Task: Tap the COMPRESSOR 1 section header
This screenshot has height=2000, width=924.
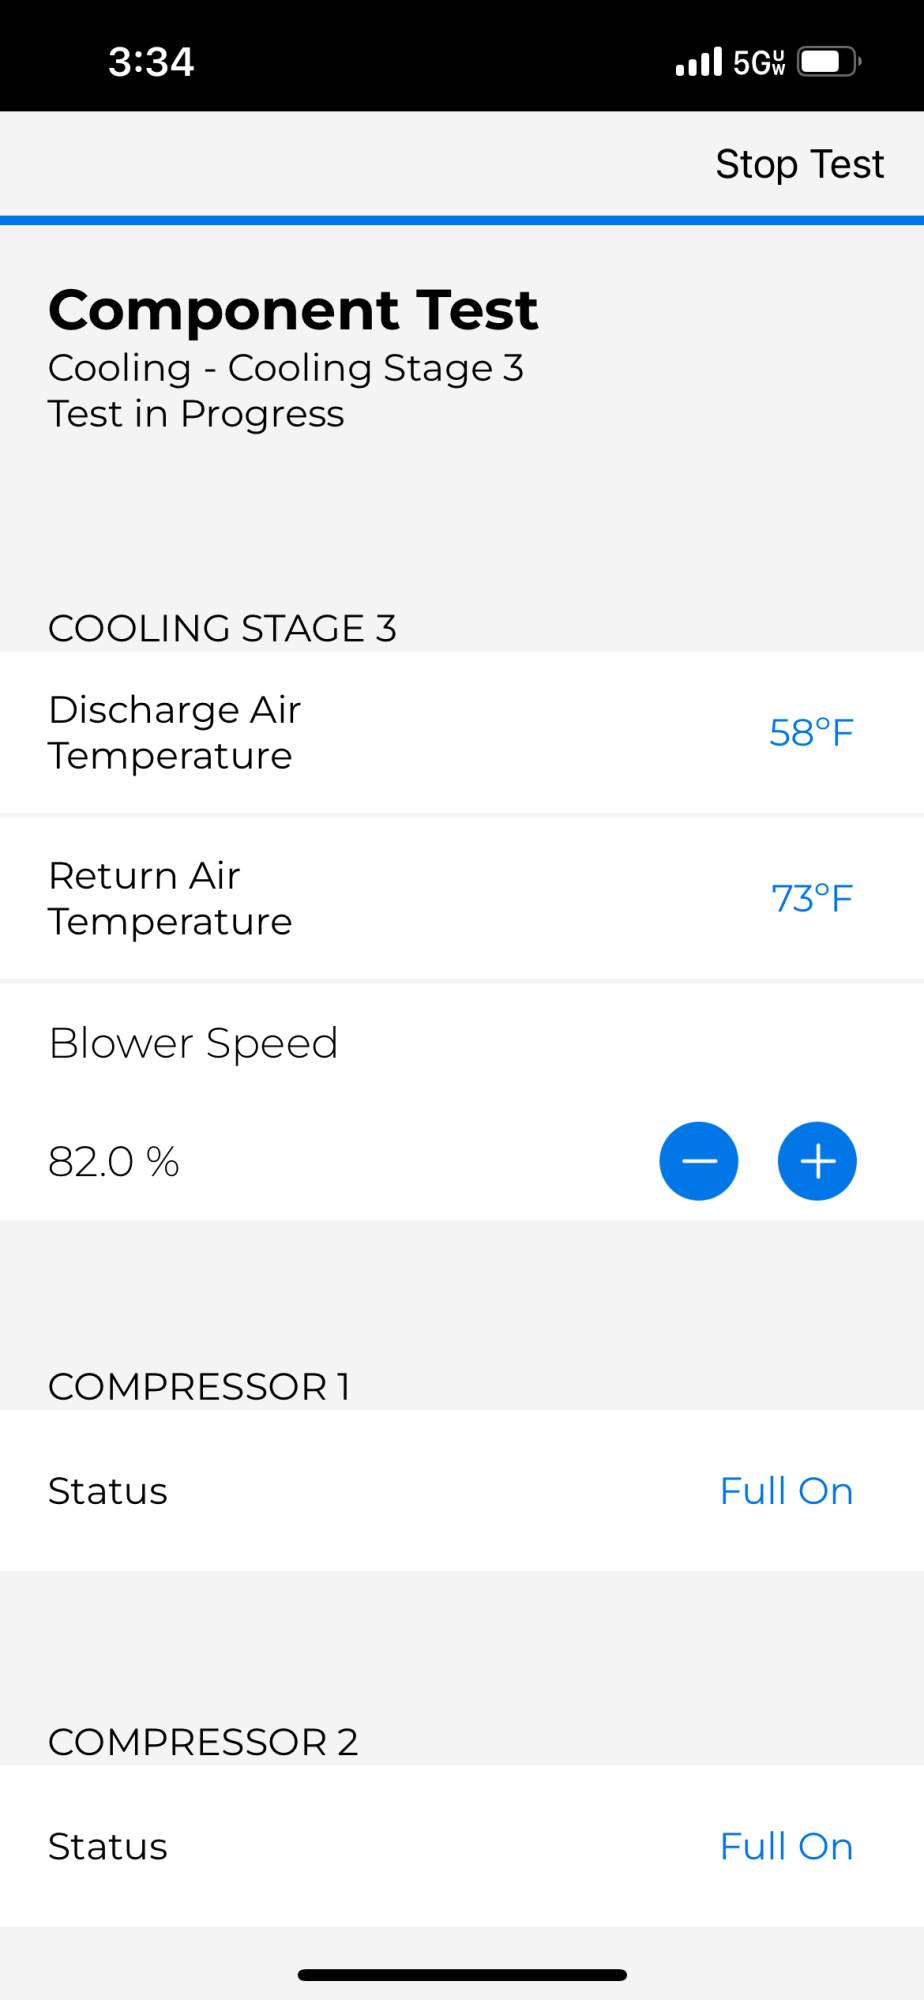Action: 199,1387
